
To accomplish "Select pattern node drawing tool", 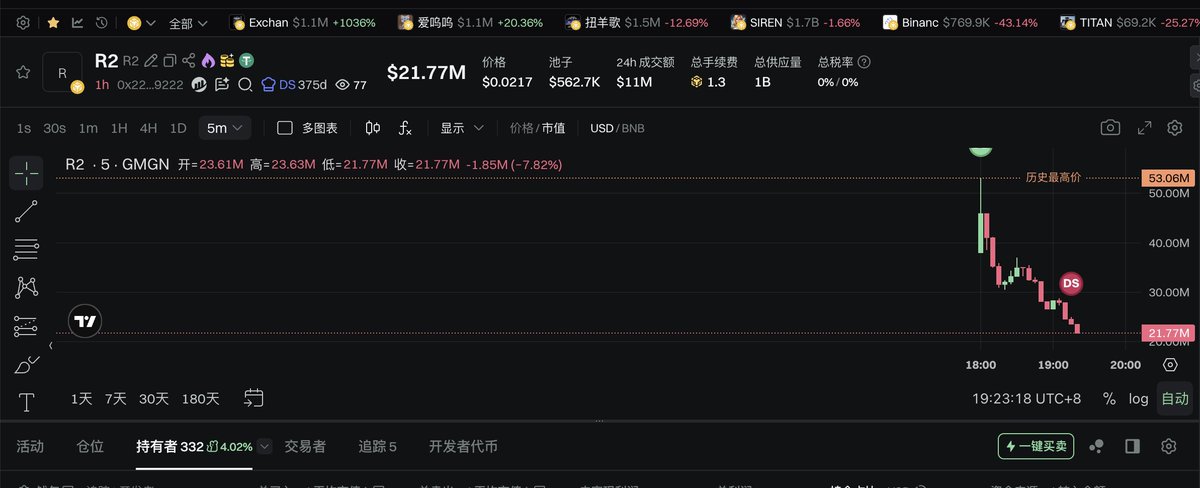I will (x=27, y=287).
